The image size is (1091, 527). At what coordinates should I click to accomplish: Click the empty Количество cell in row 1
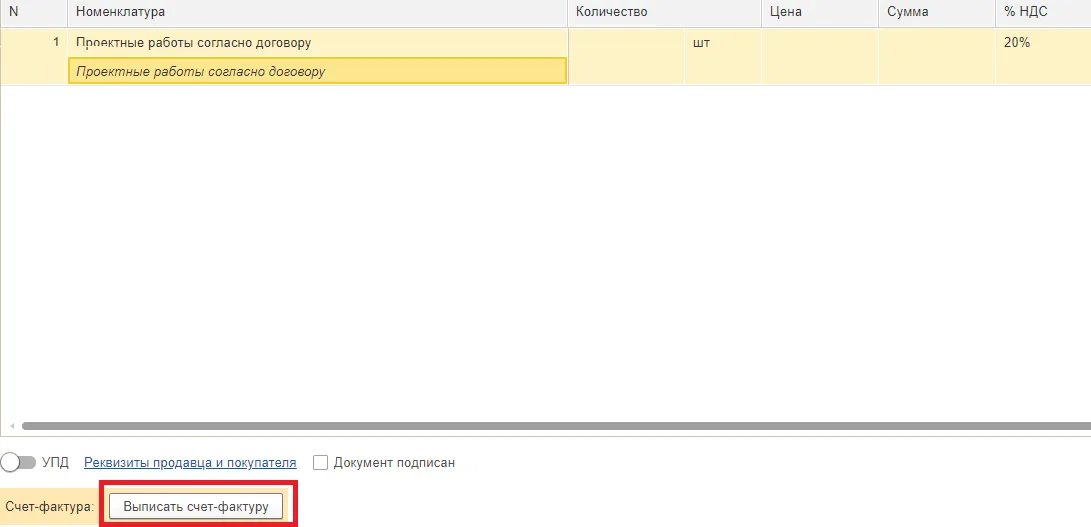[x=626, y=56]
